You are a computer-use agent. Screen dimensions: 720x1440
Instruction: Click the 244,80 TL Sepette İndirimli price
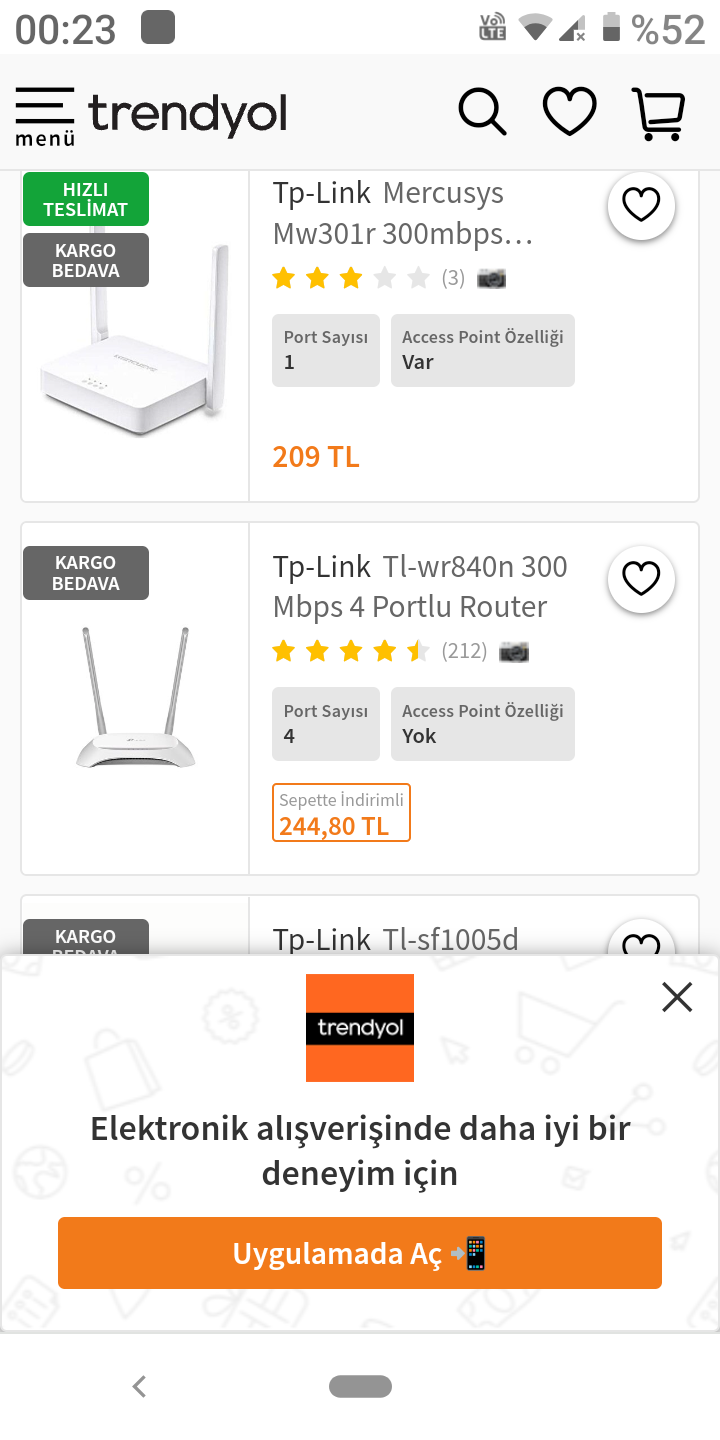point(341,813)
